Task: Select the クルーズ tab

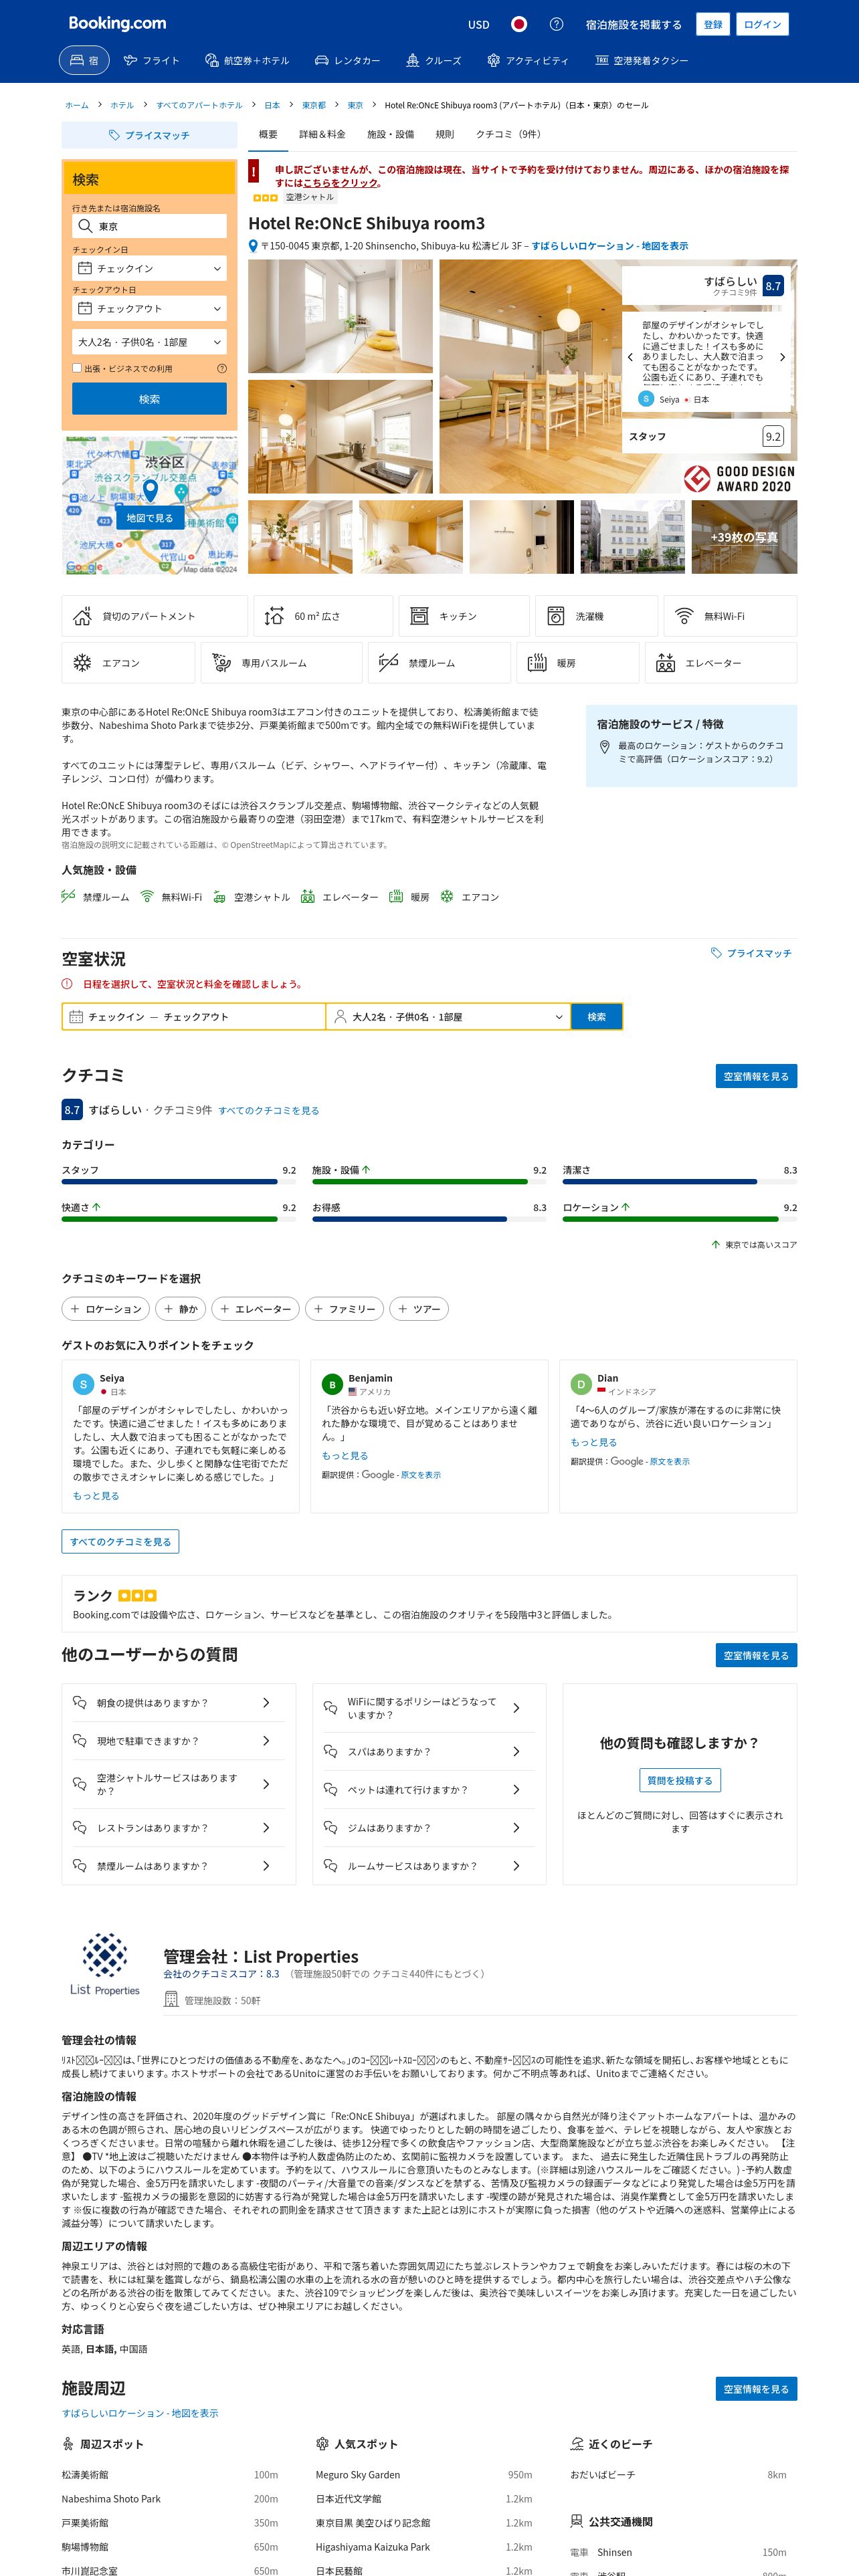Action: coord(433,61)
